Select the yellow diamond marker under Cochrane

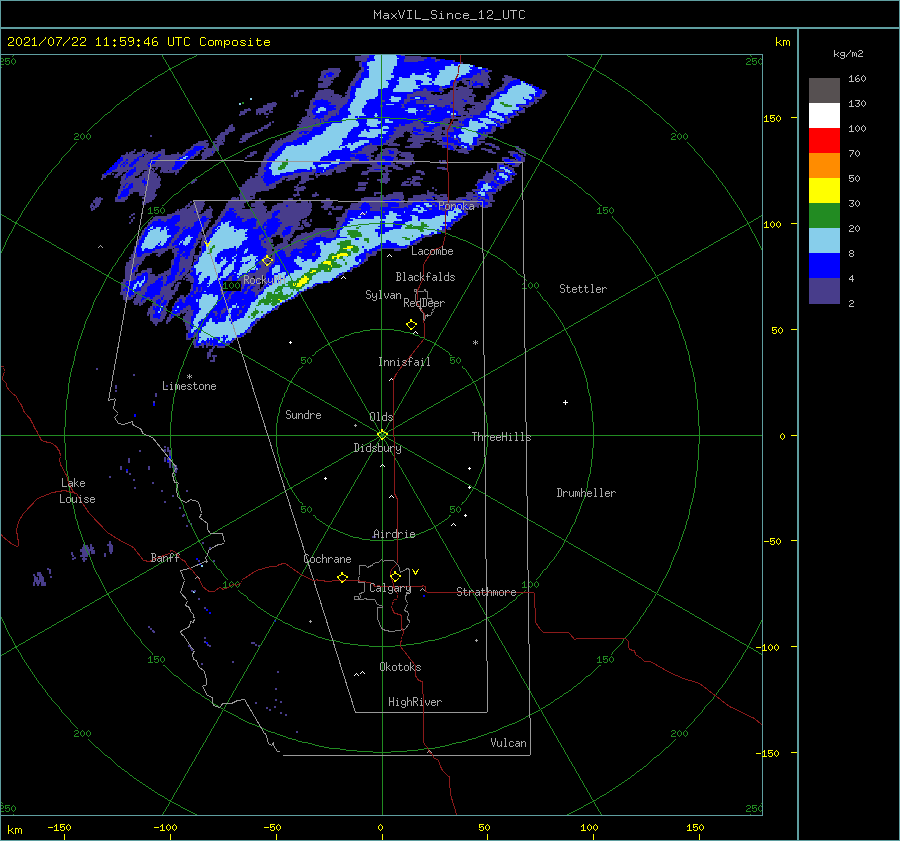(x=342, y=577)
